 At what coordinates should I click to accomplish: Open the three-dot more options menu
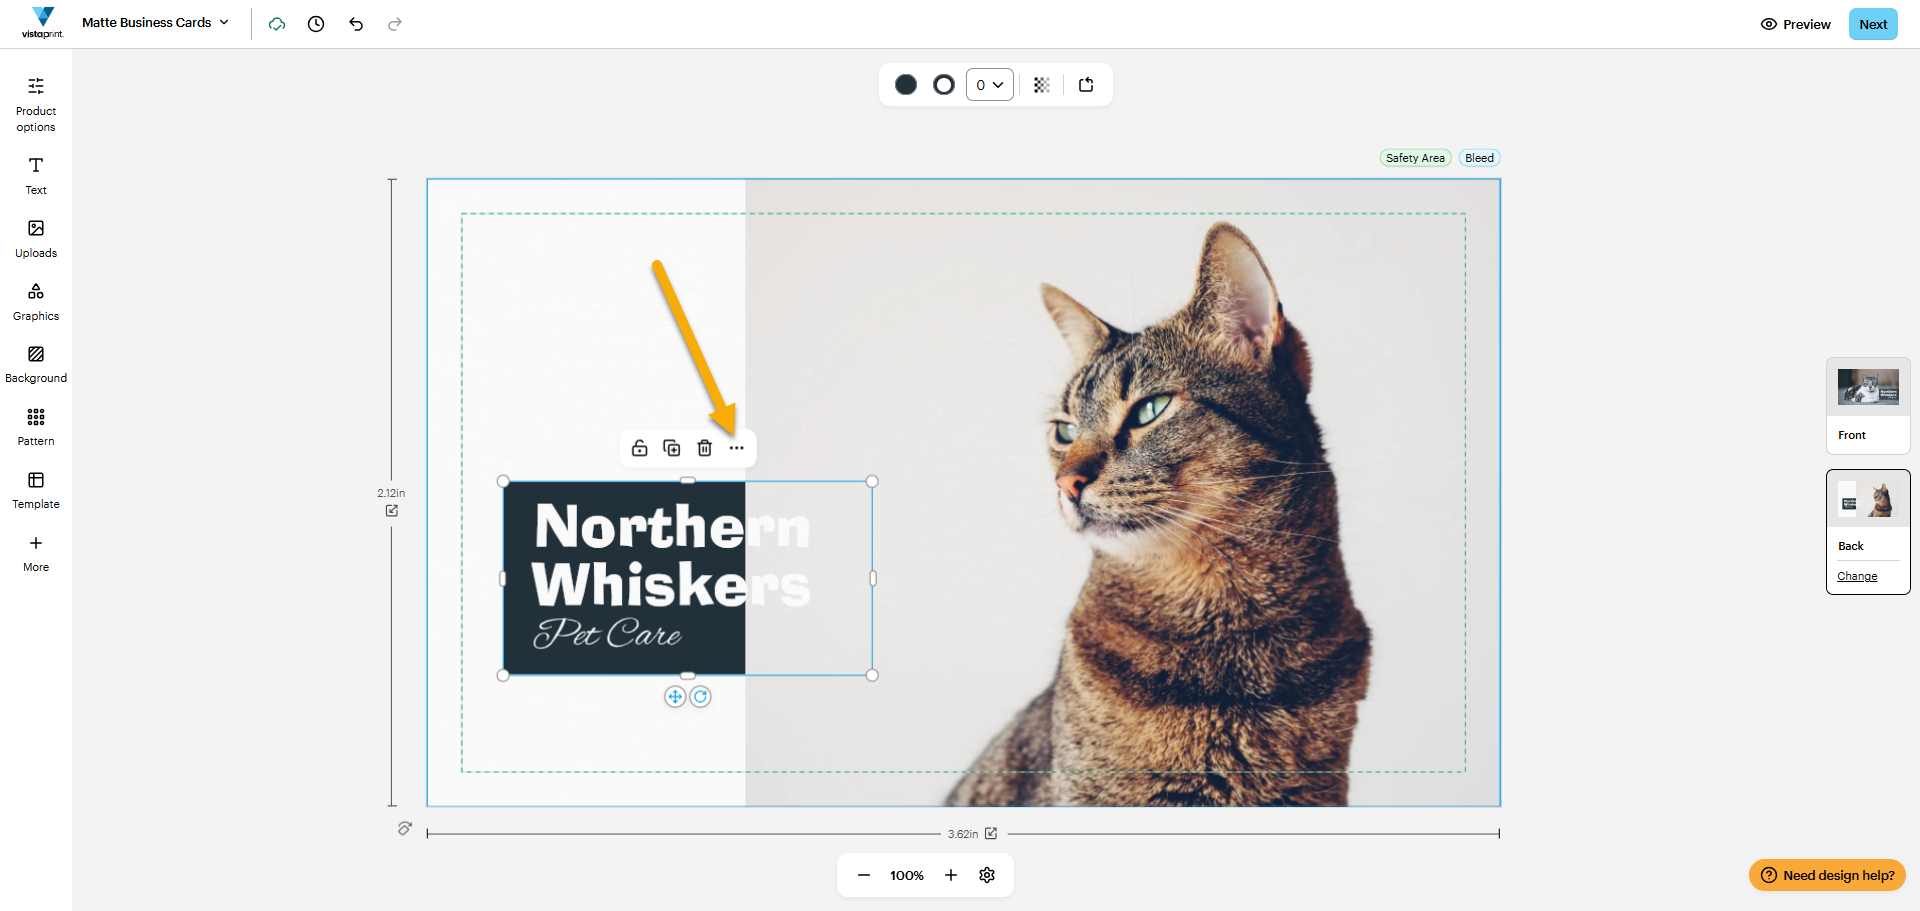click(737, 448)
